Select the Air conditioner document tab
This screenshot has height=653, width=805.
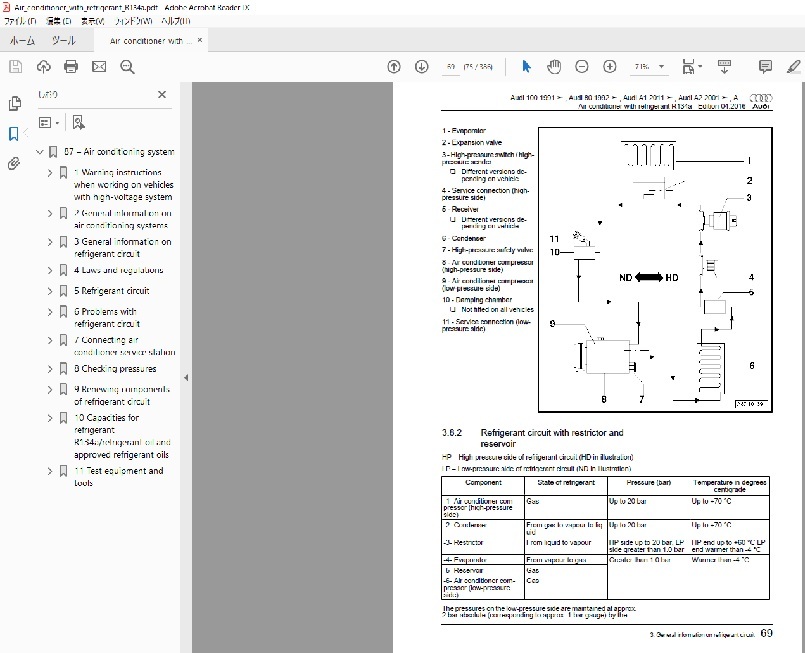point(150,41)
